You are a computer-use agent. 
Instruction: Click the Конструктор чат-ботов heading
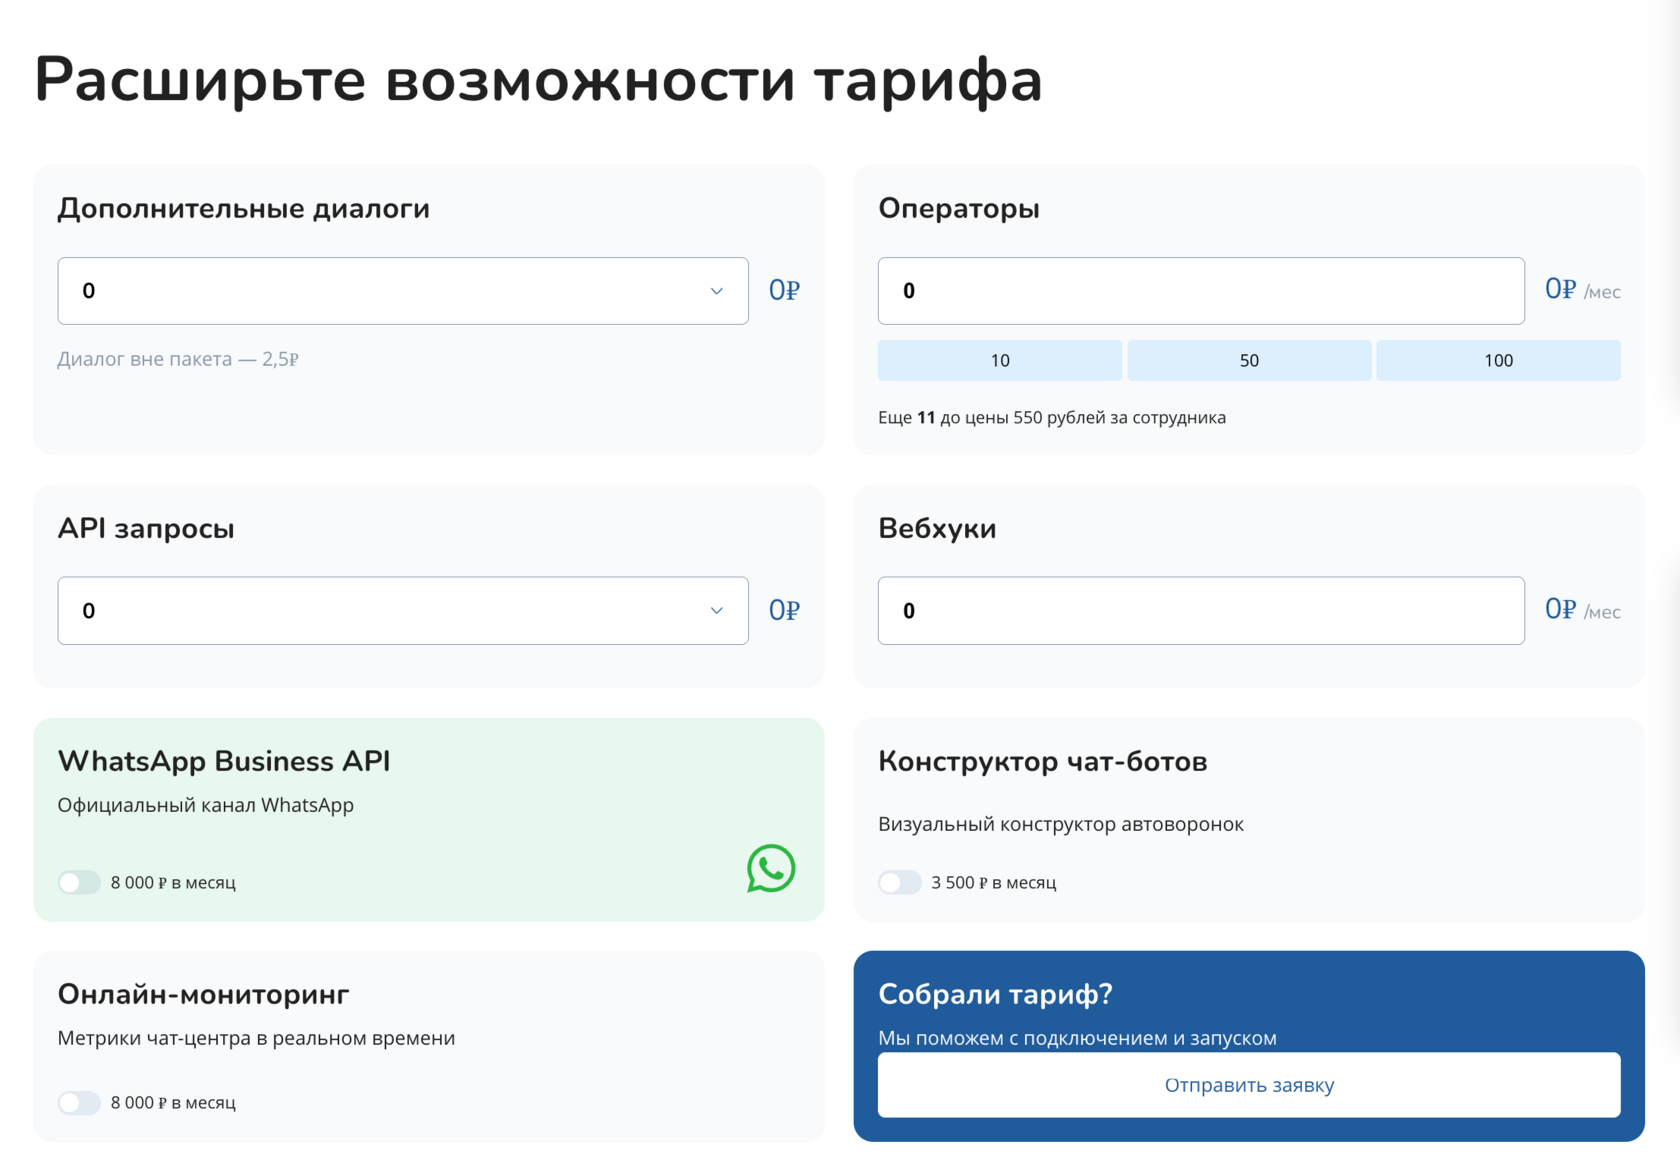pyautogui.click(x=1043, y=761)
